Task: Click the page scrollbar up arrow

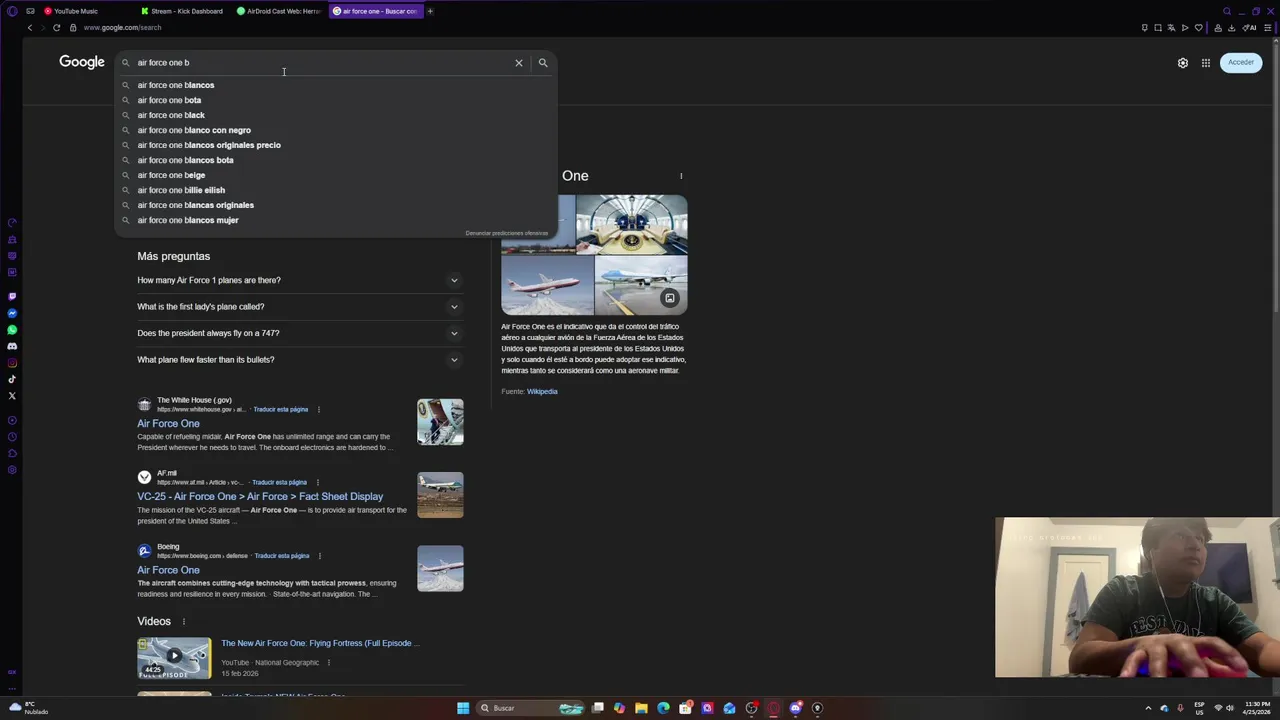Action: (x=1275, y=41)
